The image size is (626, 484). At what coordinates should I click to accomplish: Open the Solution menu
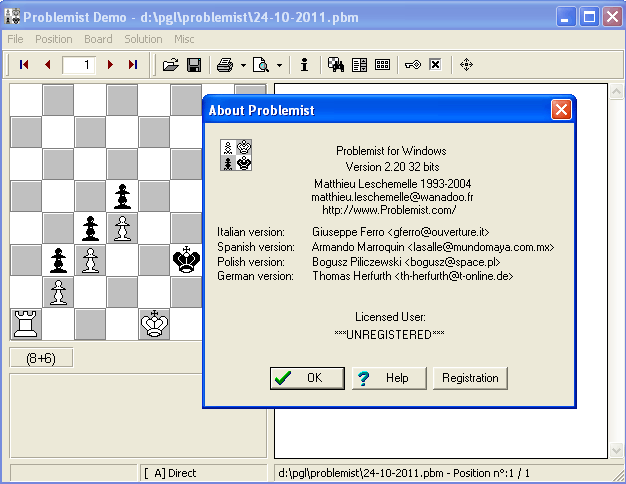(x=143, y=39)
